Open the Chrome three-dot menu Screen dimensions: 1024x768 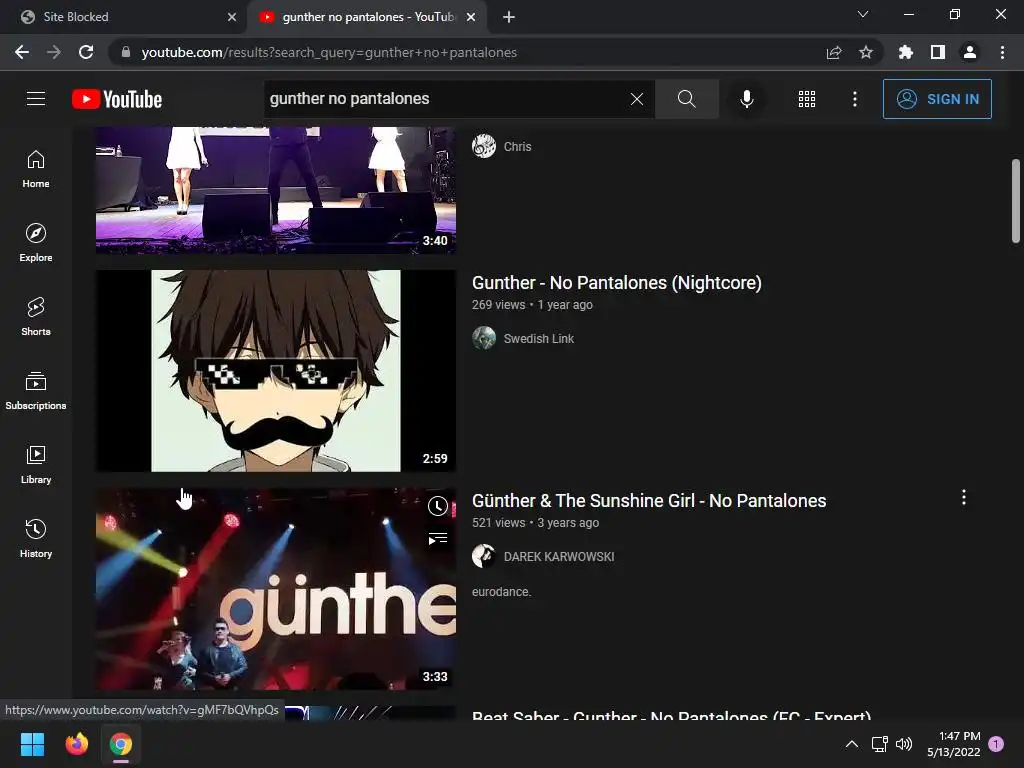click(1002, 52)
